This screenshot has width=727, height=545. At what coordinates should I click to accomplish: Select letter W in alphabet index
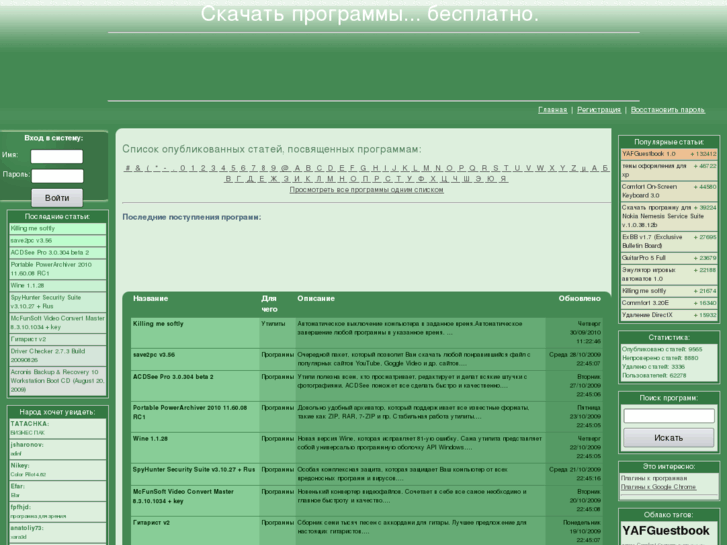click(x=540, y=168)
